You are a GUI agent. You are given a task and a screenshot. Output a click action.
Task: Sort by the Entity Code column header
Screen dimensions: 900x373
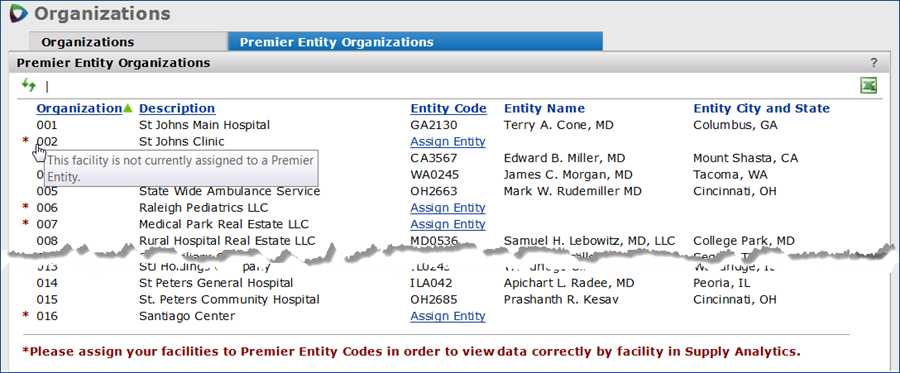[448, 108]
